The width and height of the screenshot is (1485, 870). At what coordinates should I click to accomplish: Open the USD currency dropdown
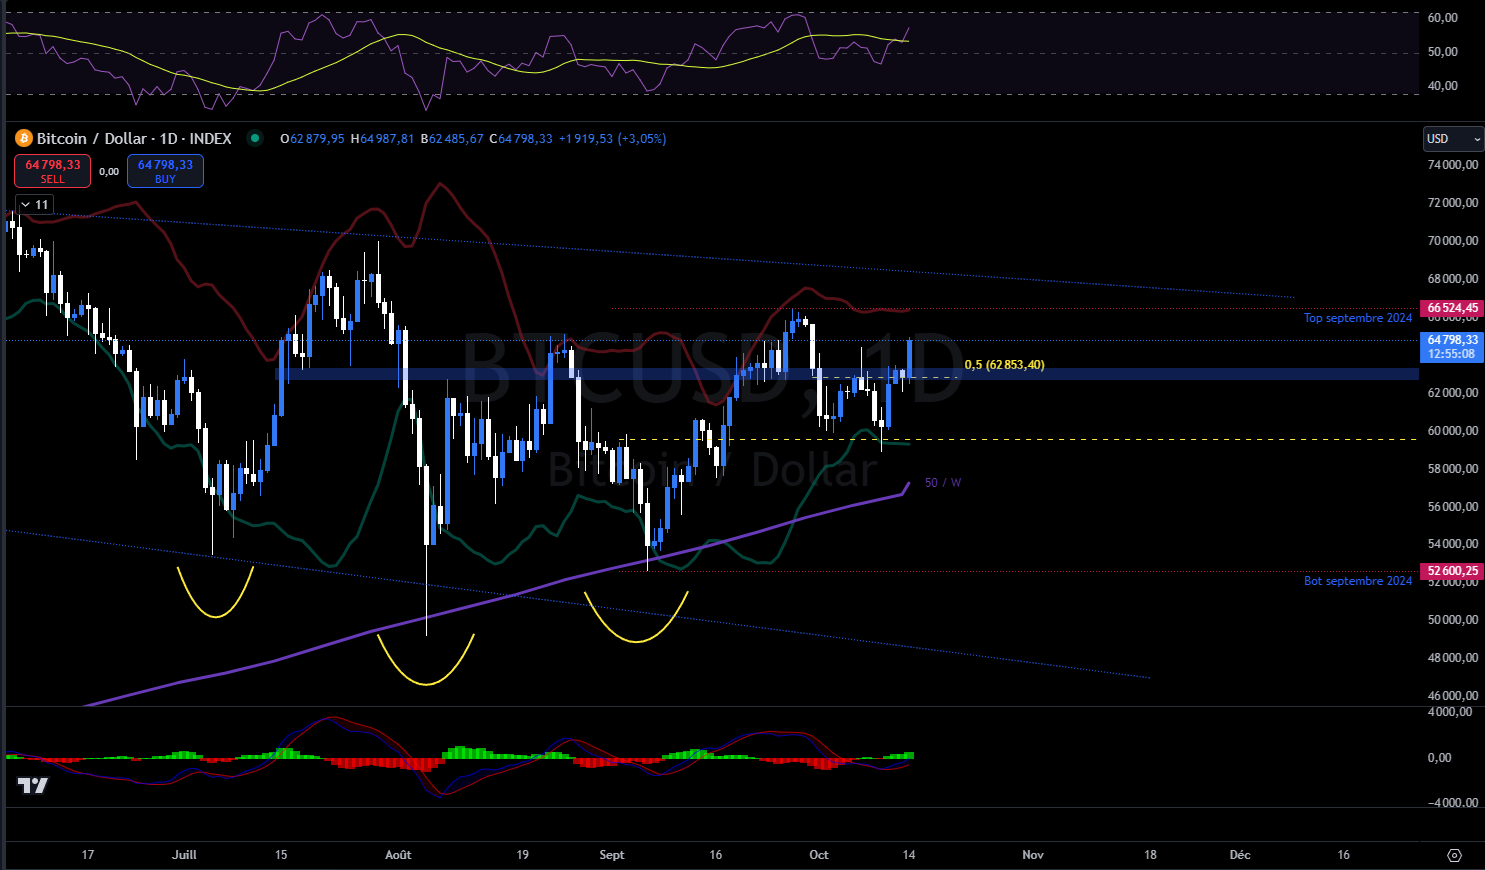(1451, 138)
